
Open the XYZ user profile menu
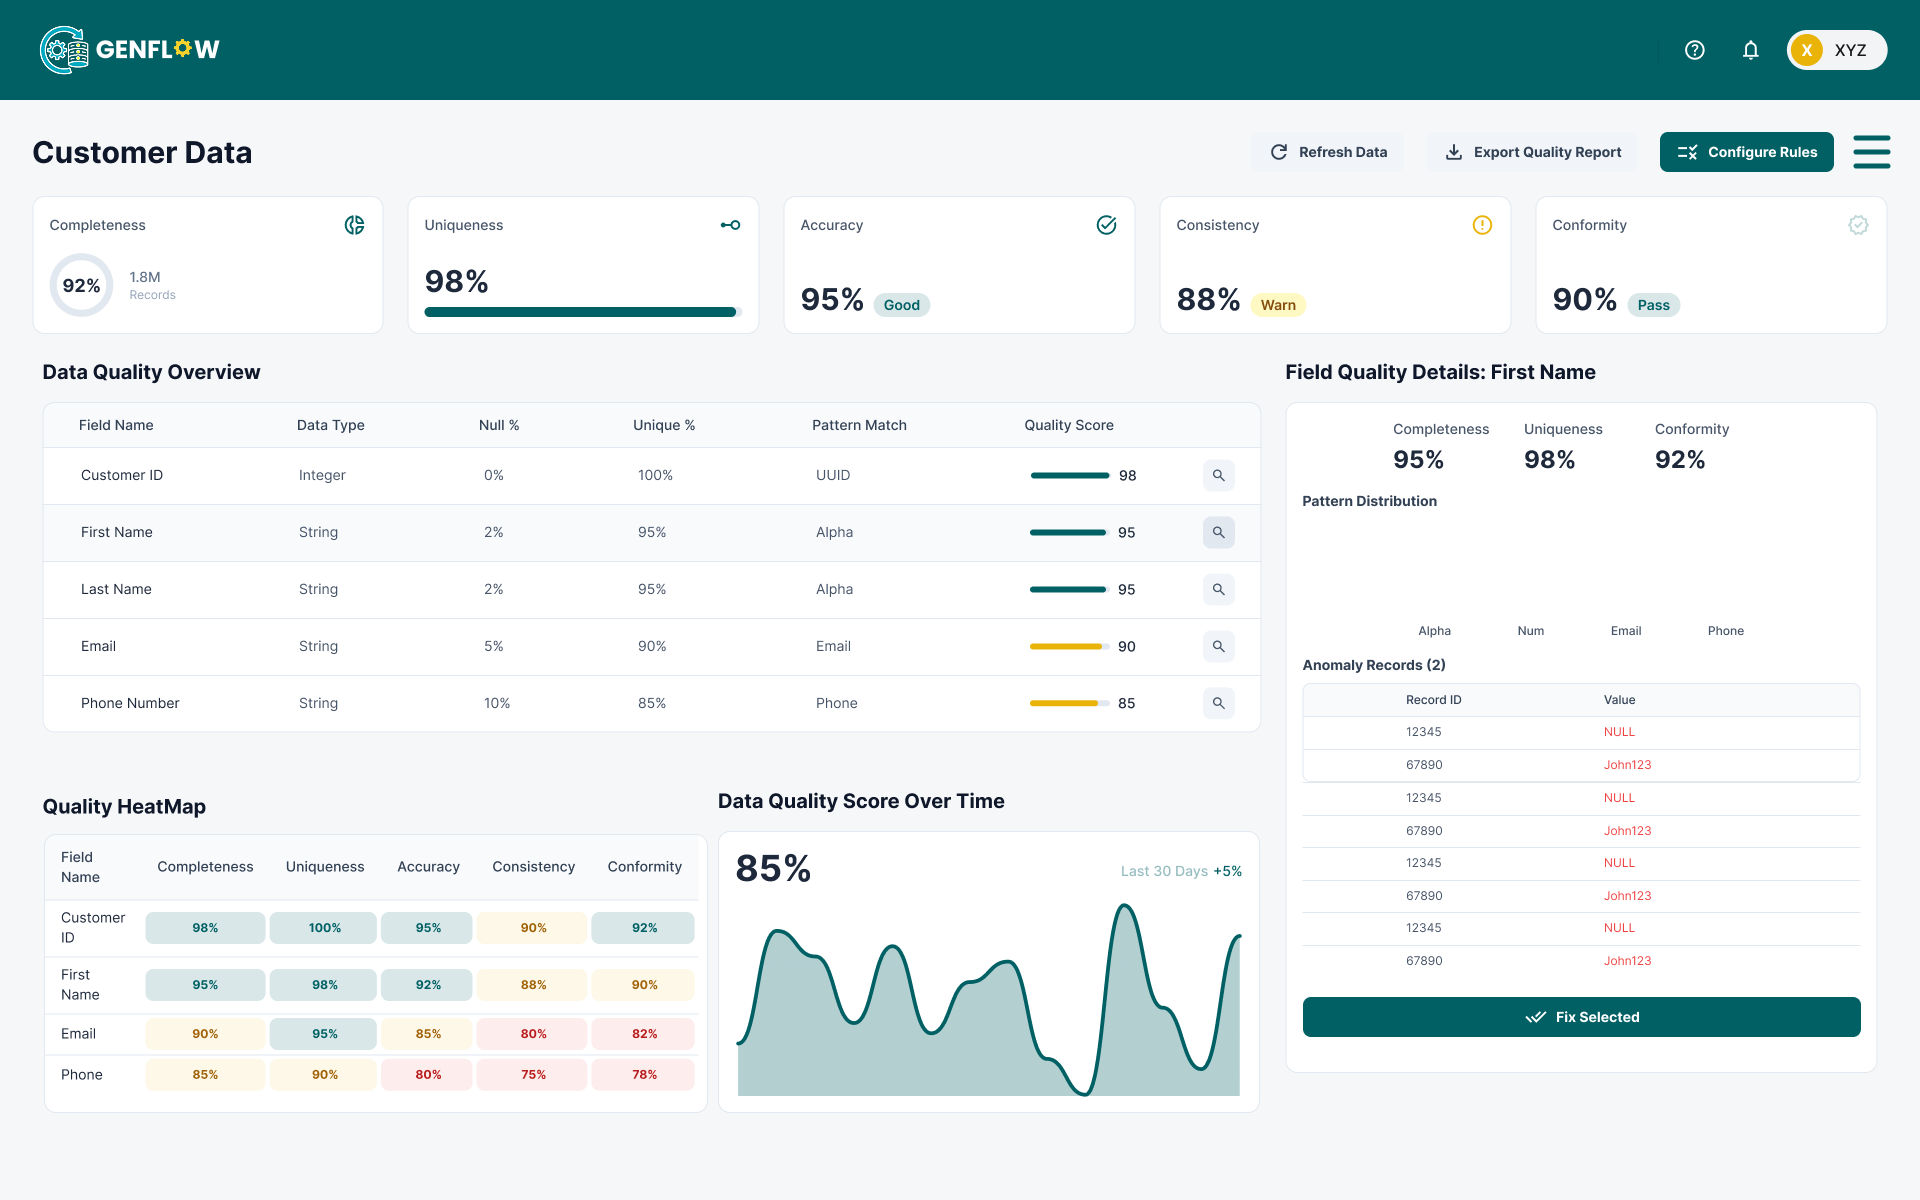coord(1836,50)
